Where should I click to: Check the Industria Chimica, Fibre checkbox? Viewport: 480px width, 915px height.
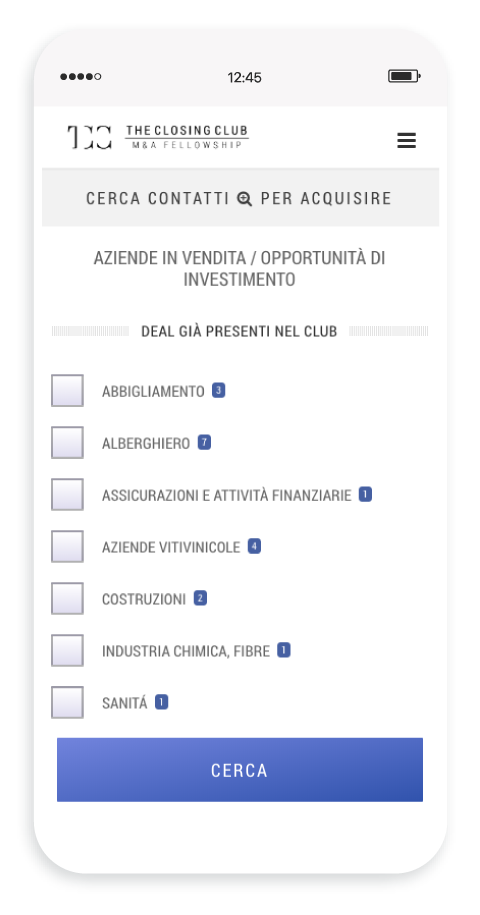pyautogui.click(x=67, y=650)
